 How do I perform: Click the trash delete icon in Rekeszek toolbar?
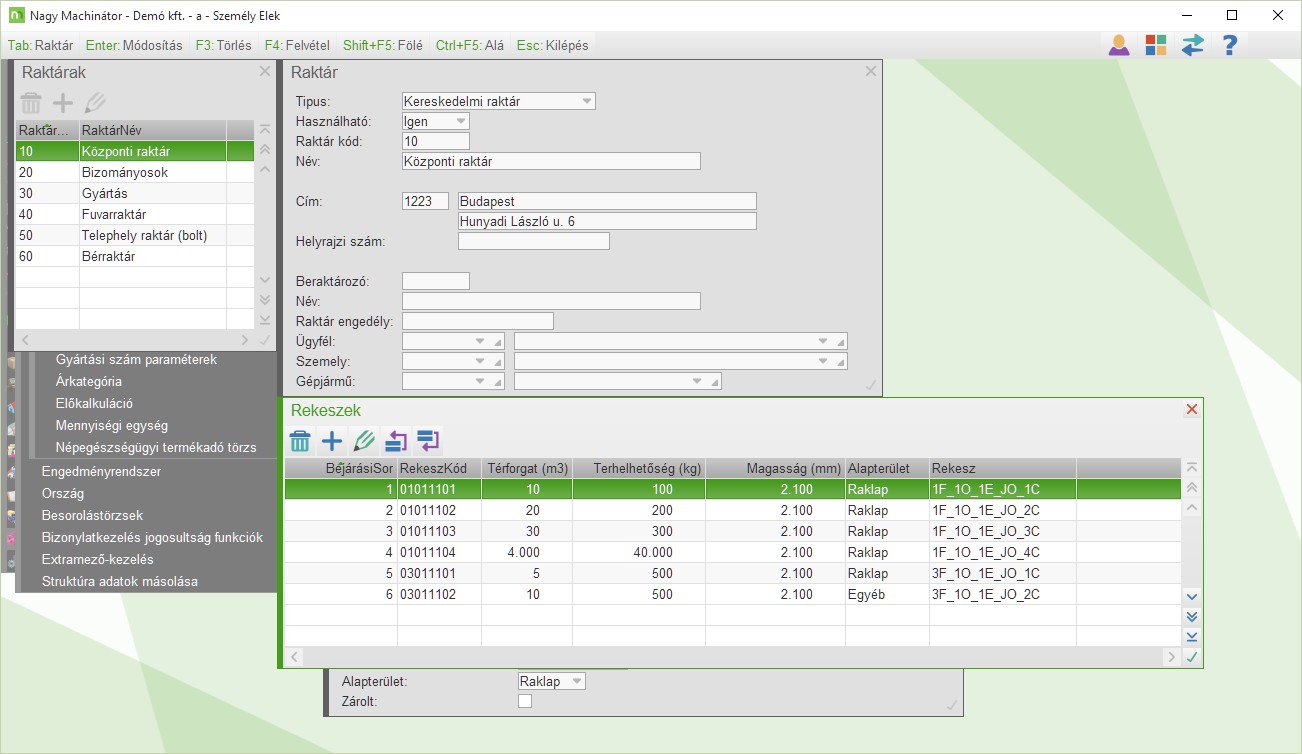coord(299,441)
